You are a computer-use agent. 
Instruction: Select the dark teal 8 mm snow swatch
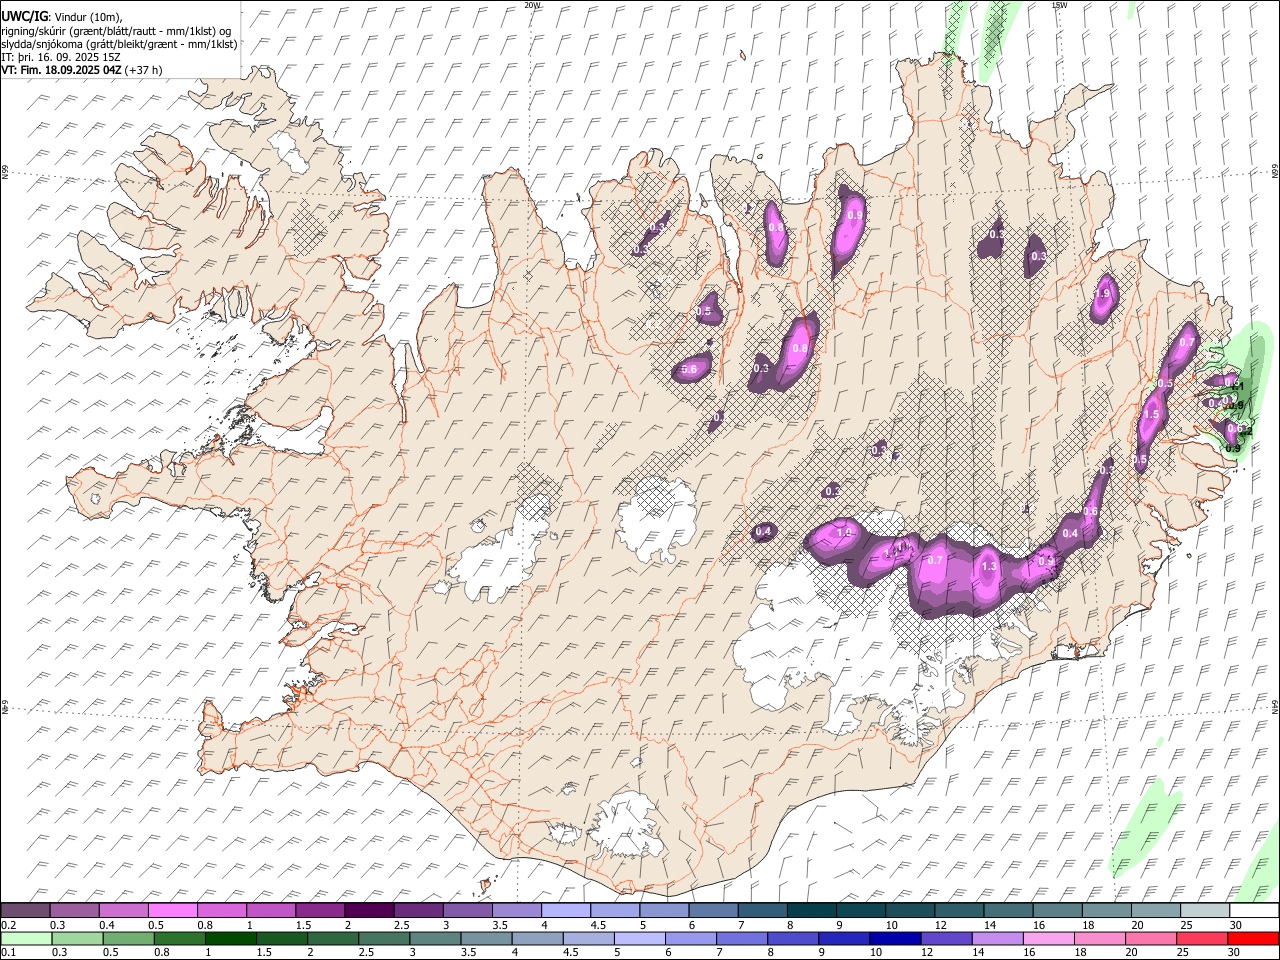[811, 911]
